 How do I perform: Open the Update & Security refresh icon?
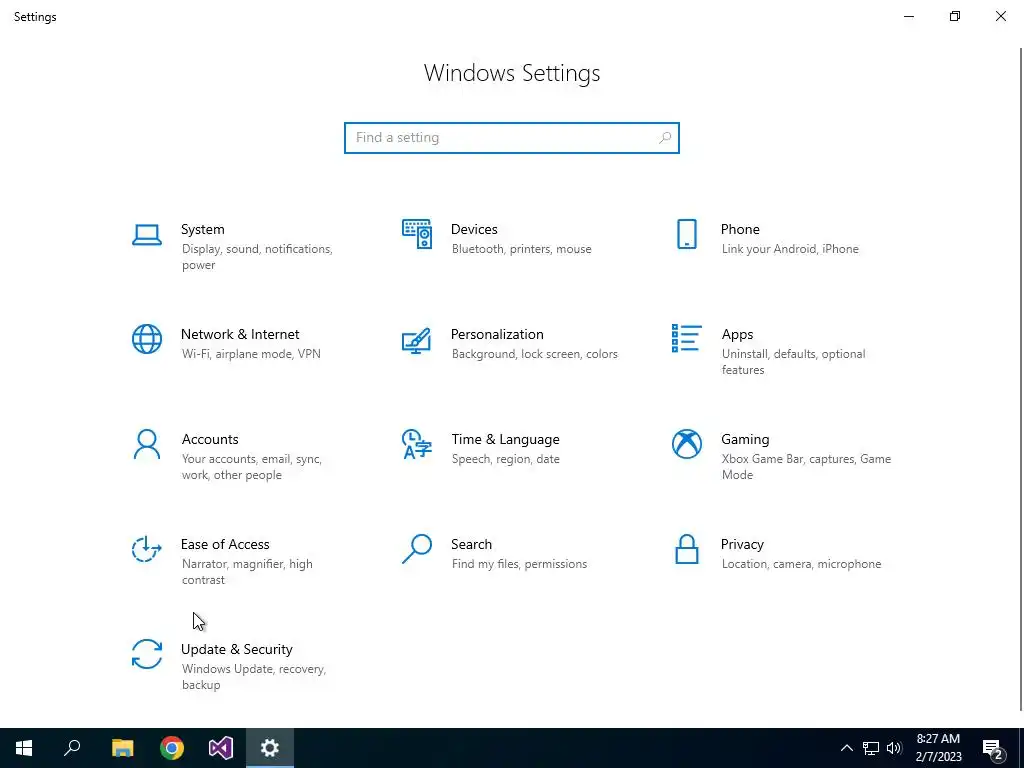147,654
